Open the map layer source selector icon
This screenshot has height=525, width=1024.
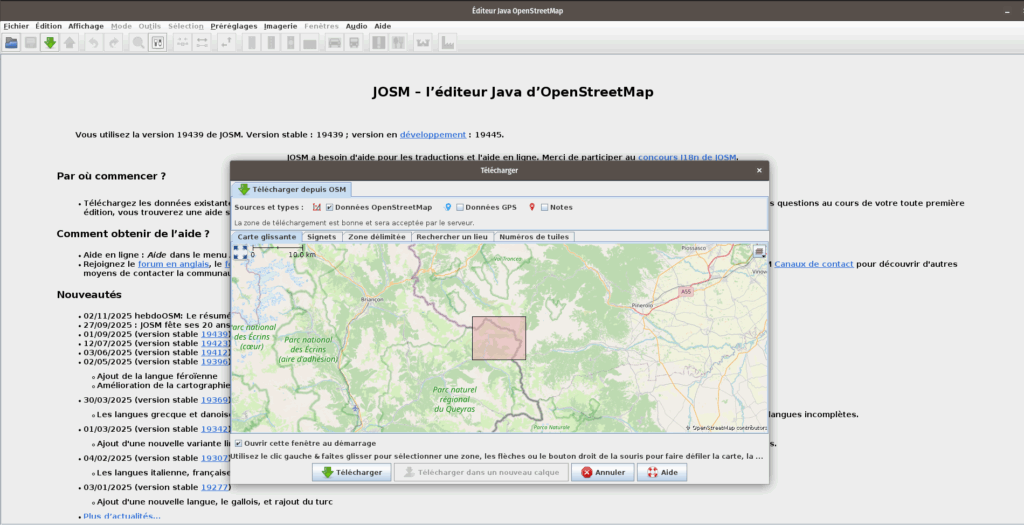tap(759, 252)
